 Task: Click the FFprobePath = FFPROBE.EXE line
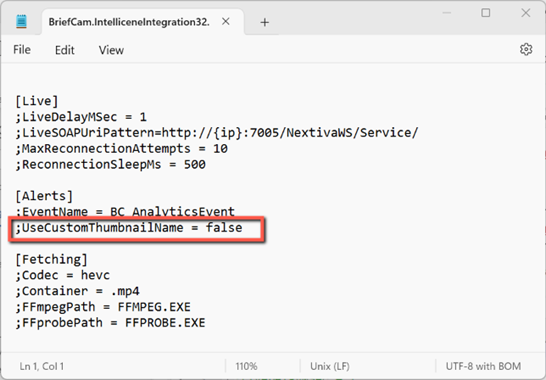pyautogui.click(x=110, y=323)
